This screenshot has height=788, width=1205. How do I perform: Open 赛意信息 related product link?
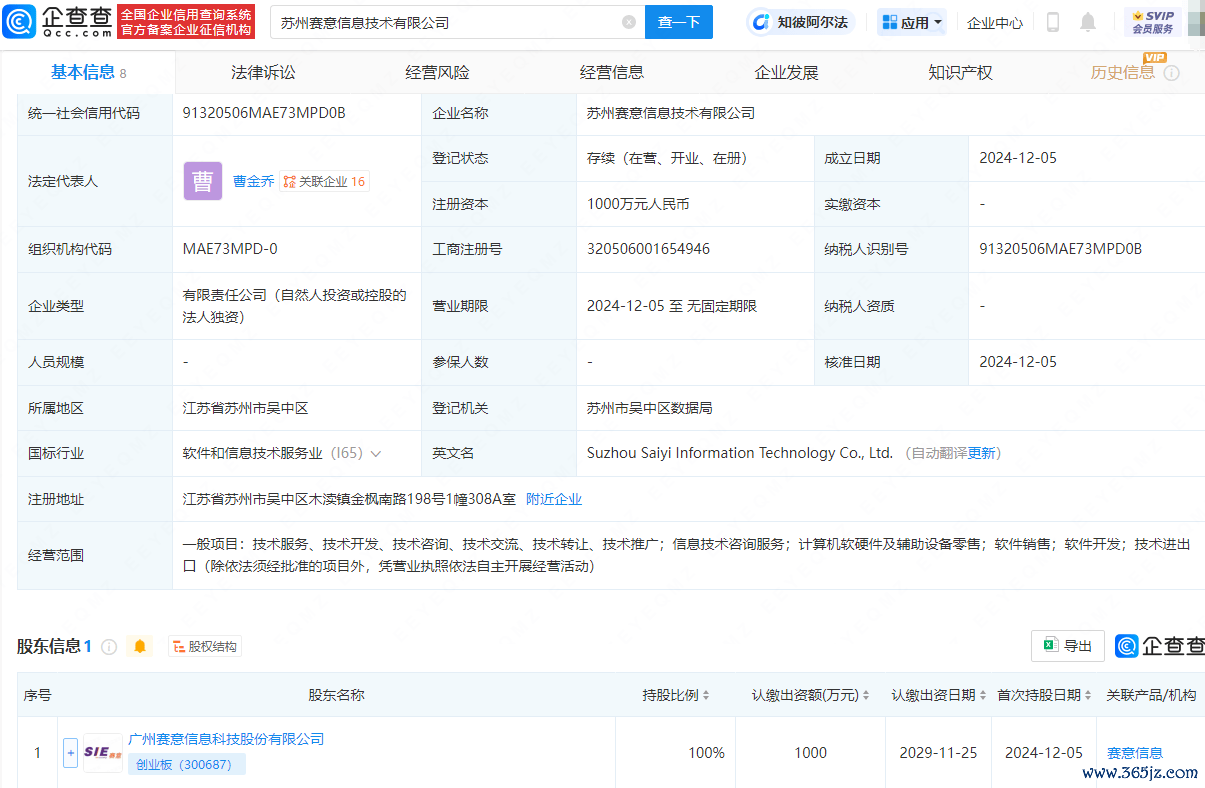pyautogui.click(x=1135, y=753)
